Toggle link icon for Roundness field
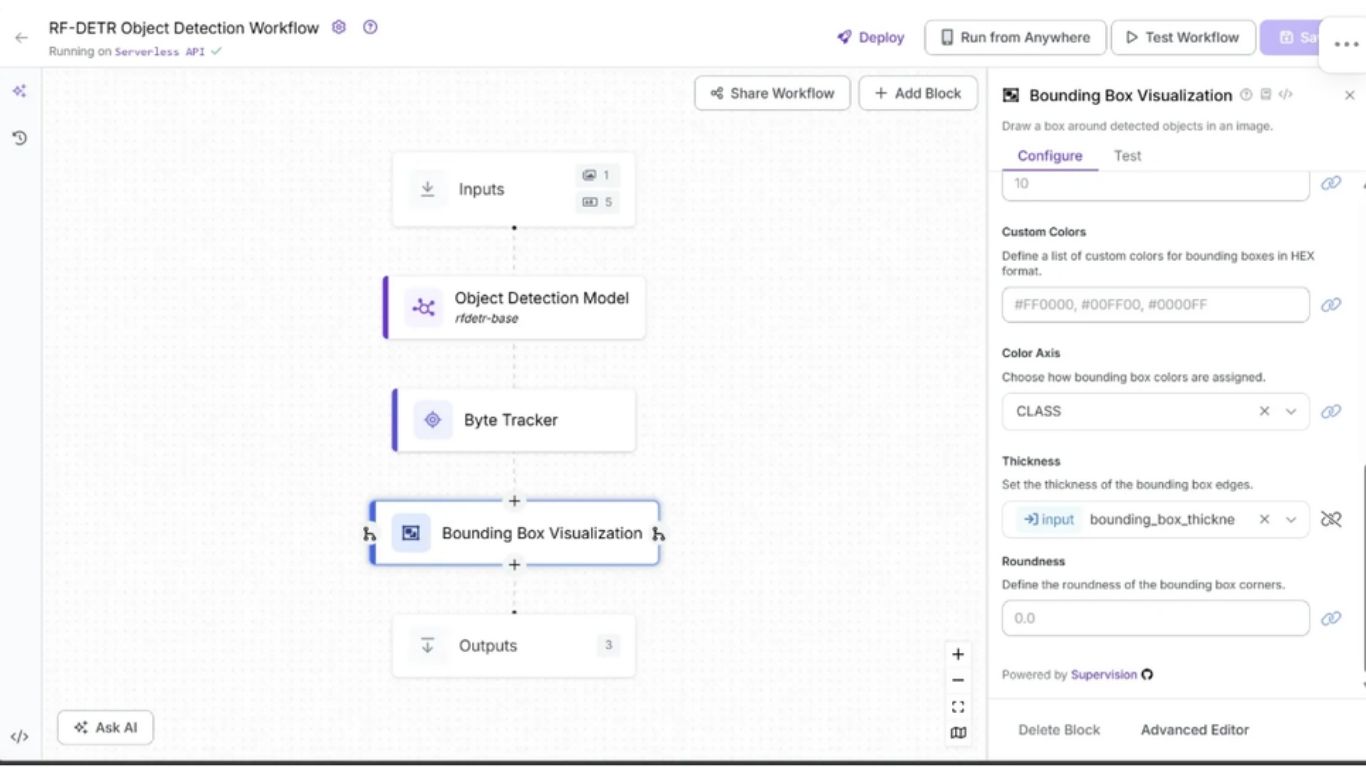 pos(1331,618)
